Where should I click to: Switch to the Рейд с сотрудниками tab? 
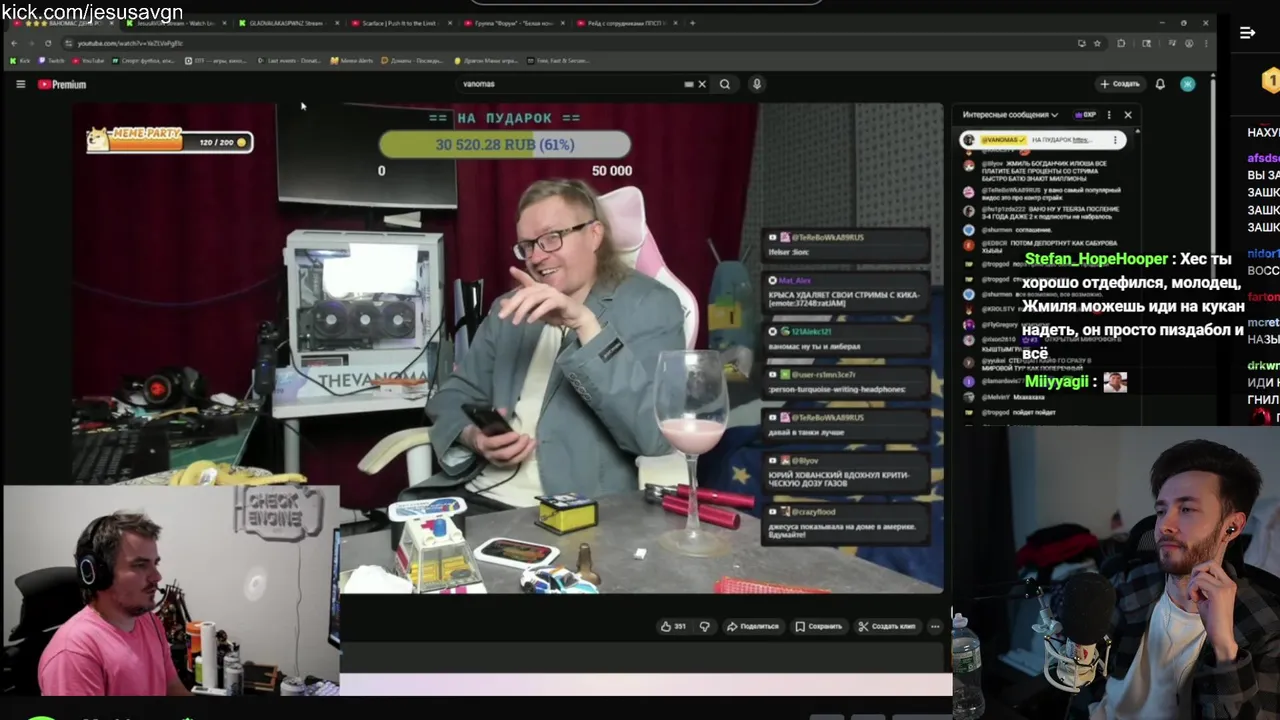click(x=625, y=22)
